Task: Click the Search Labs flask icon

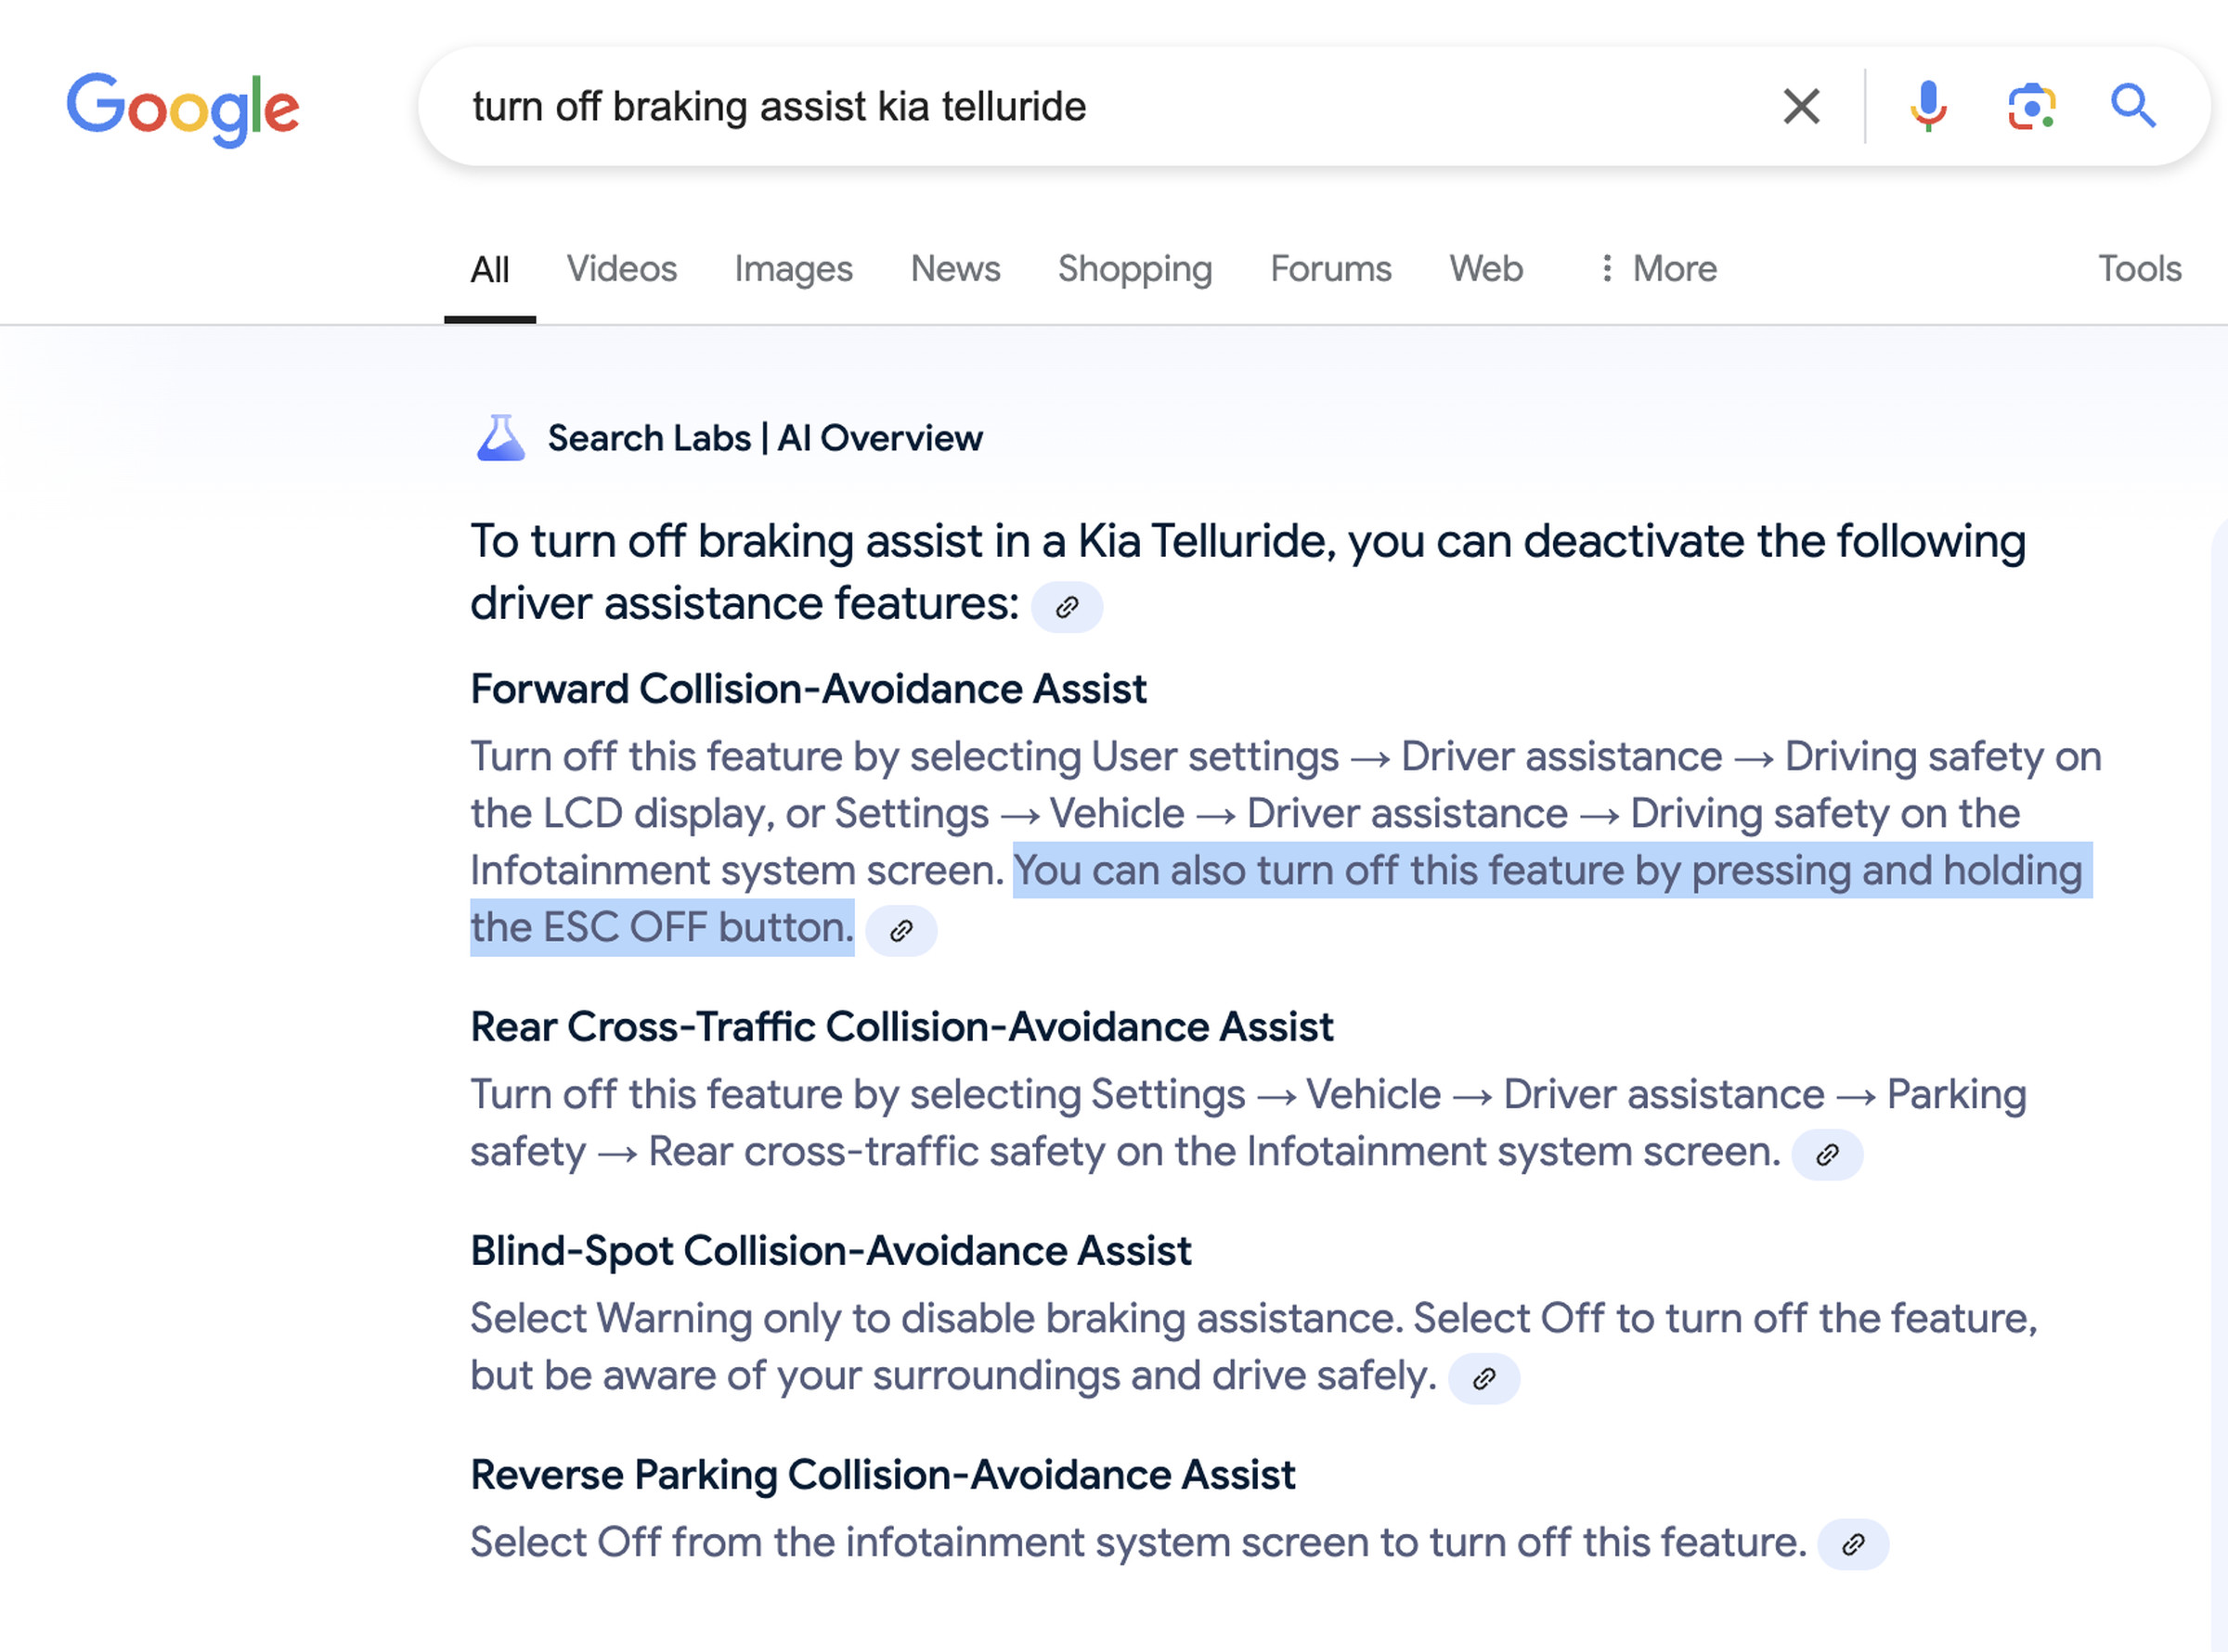Action: (x=501, y=438)
